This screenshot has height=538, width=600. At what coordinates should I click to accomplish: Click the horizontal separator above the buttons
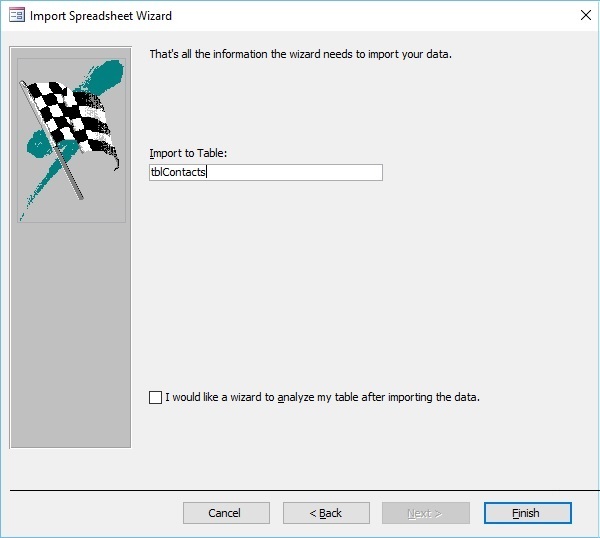300,491
